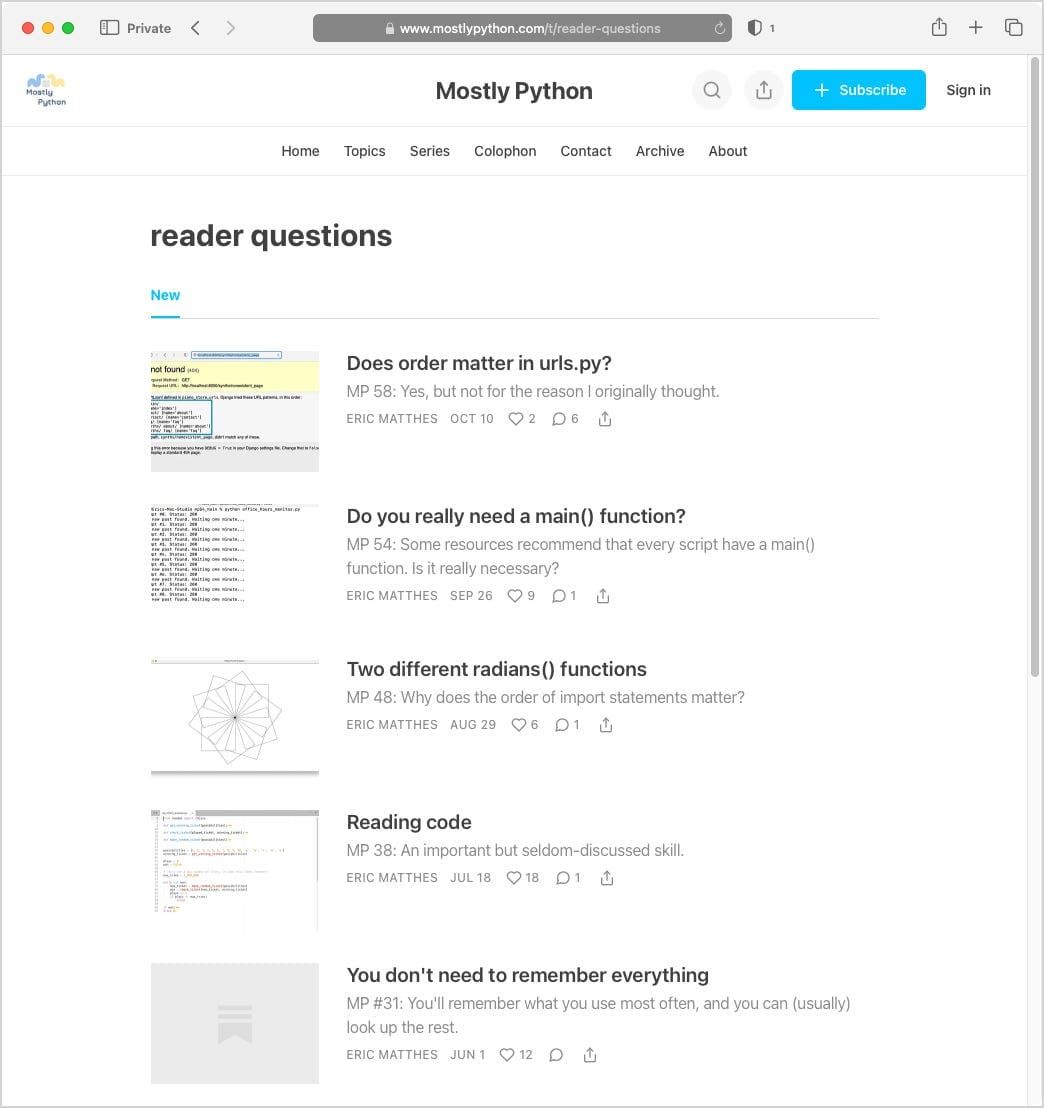Click the Subscribe button
The image size is (1044, 1108).
(x=858, y=90)
